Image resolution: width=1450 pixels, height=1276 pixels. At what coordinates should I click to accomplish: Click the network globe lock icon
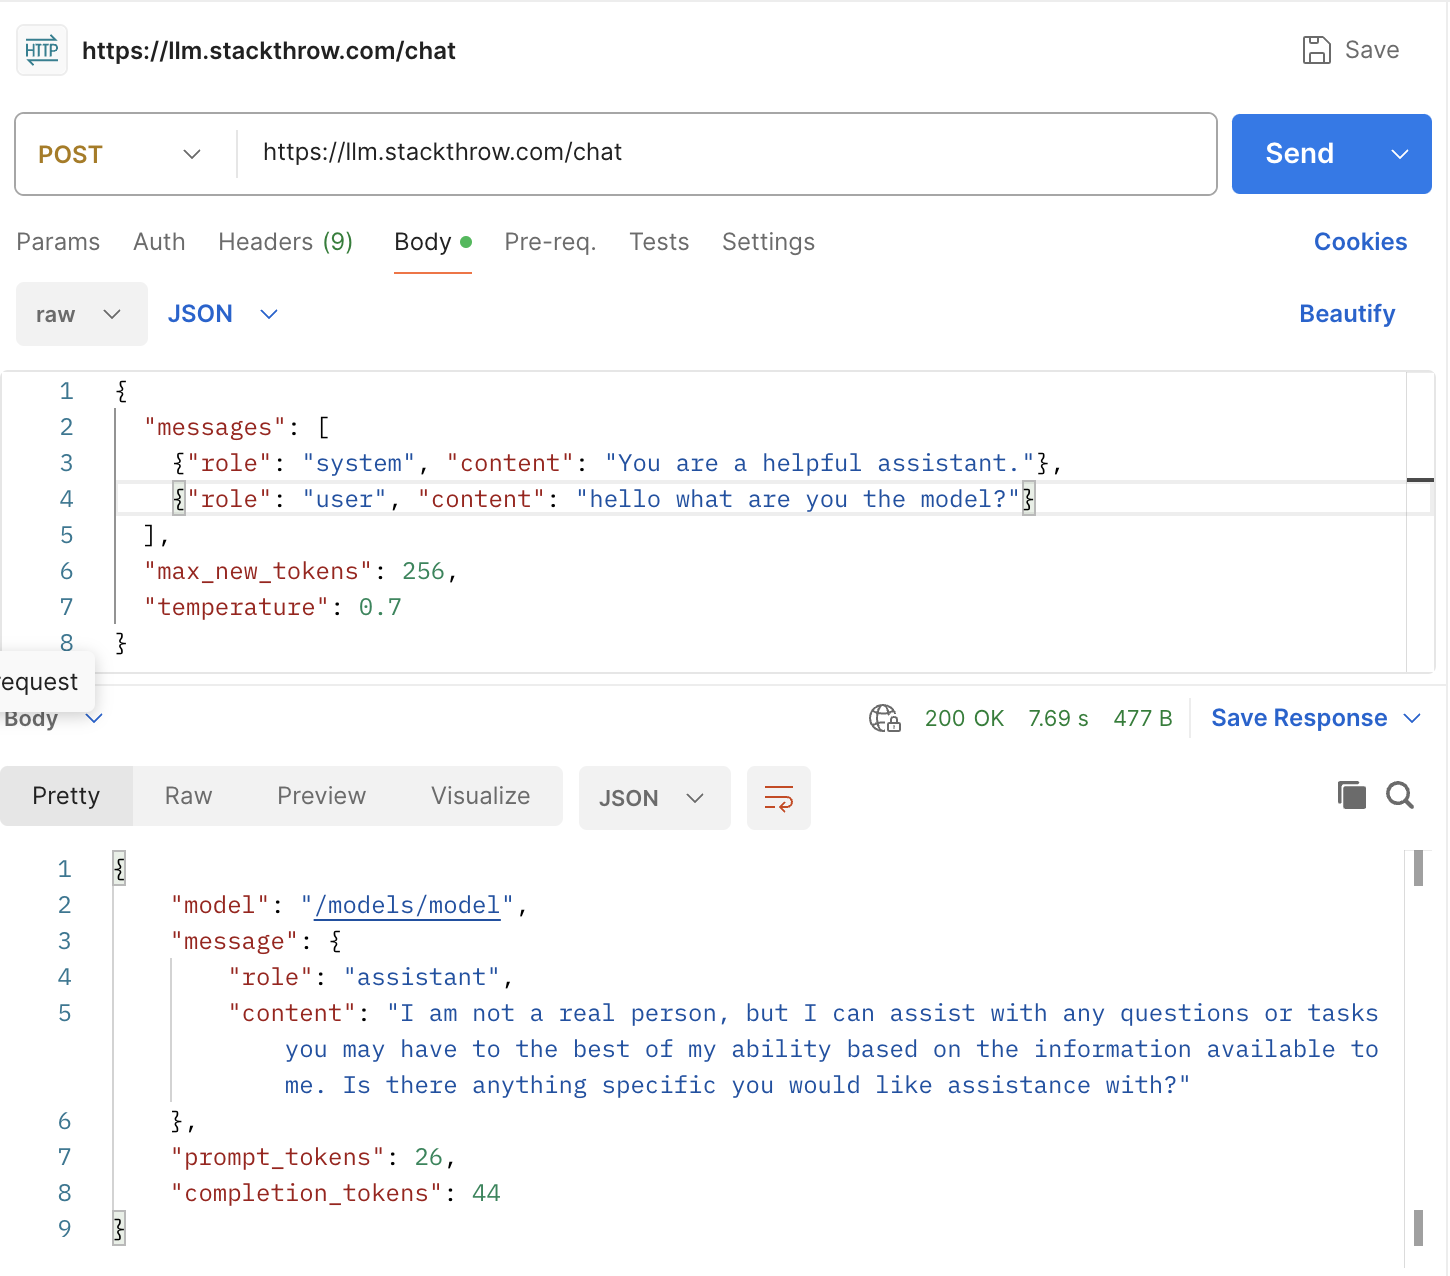click(x=885, y=718)
